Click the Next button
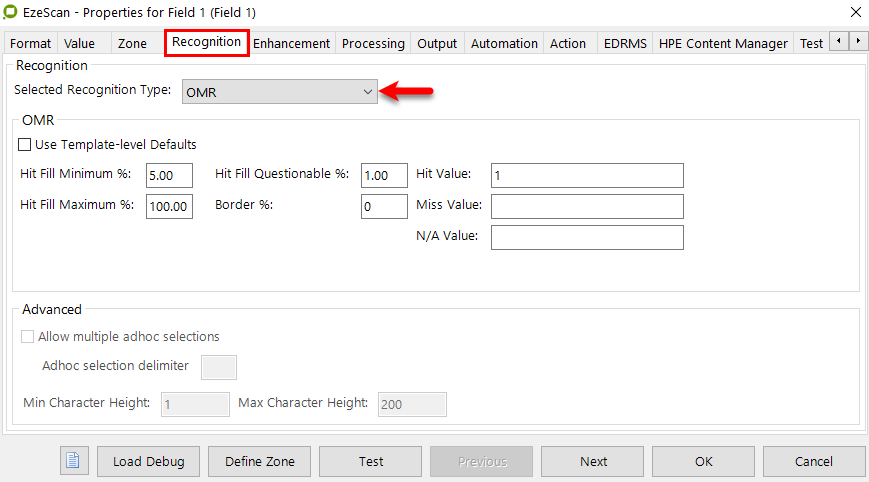Viewport: 869px width, 482px height. 593,461
